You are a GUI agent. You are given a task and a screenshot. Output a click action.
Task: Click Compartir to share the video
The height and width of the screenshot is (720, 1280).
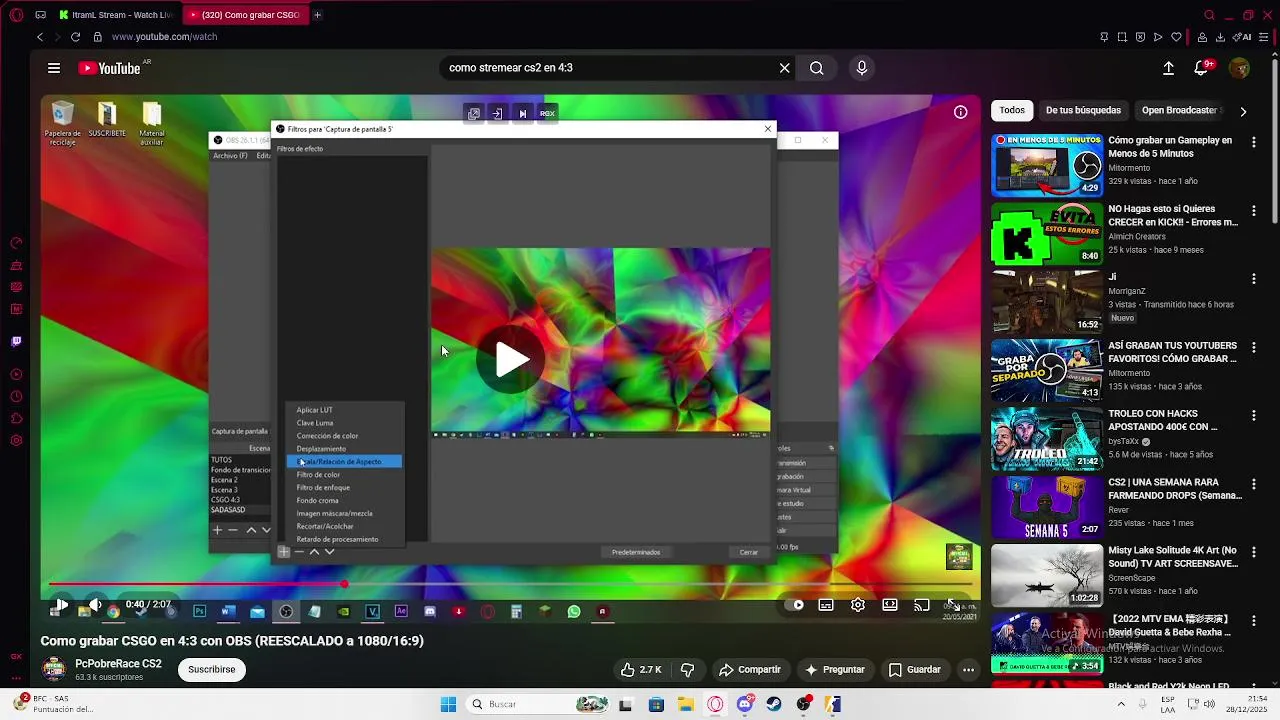coord(750,669)
